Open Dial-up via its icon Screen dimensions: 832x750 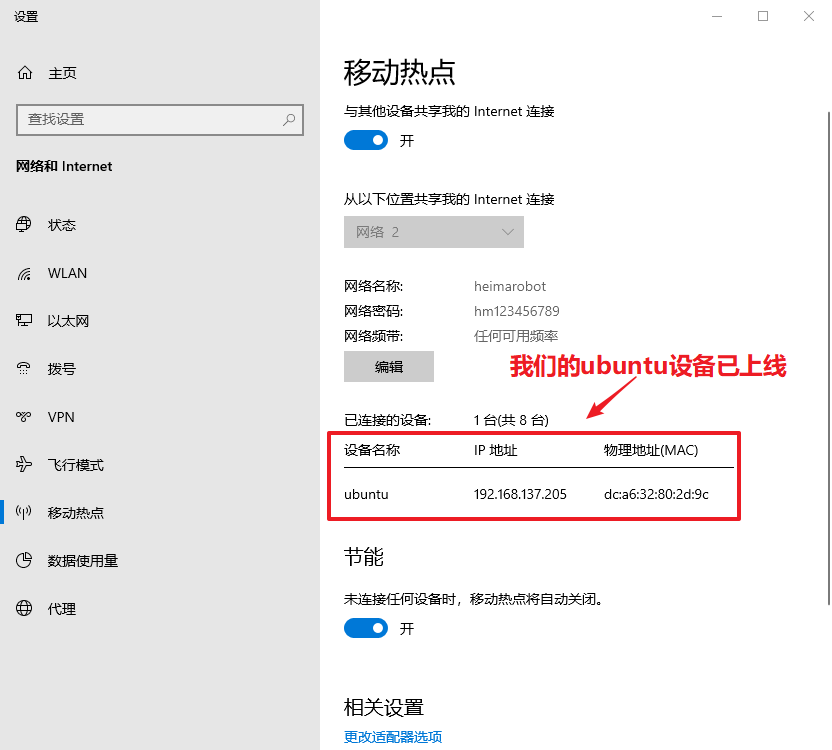click(25, 369)
